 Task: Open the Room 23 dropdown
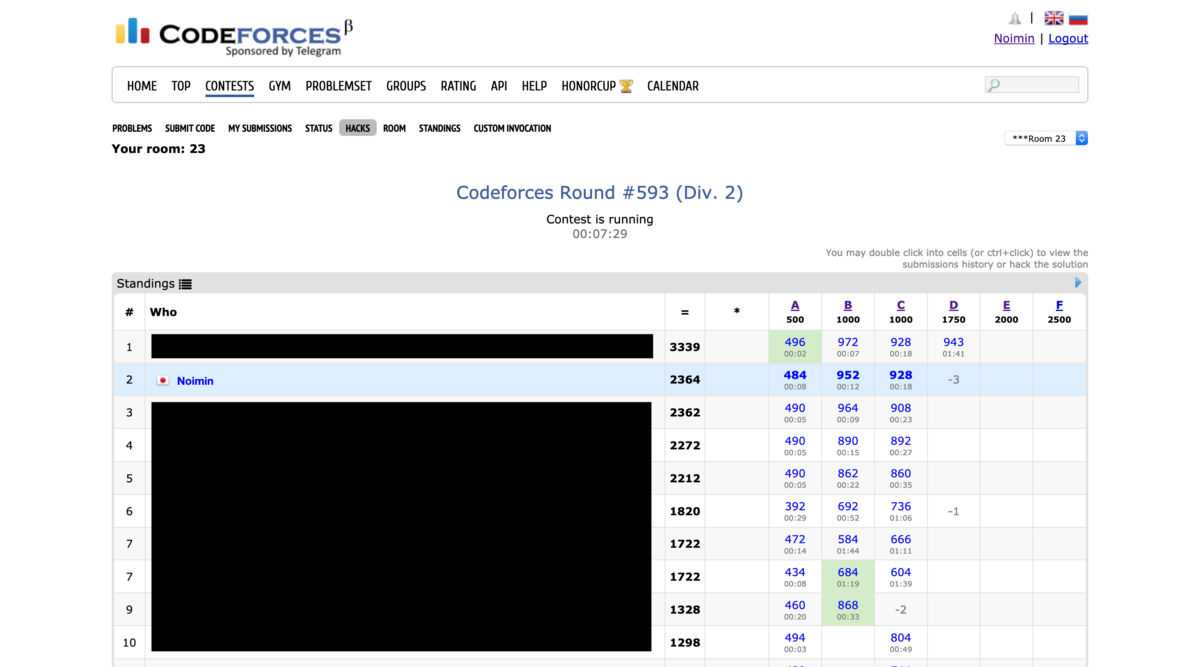pos(1046,138)
